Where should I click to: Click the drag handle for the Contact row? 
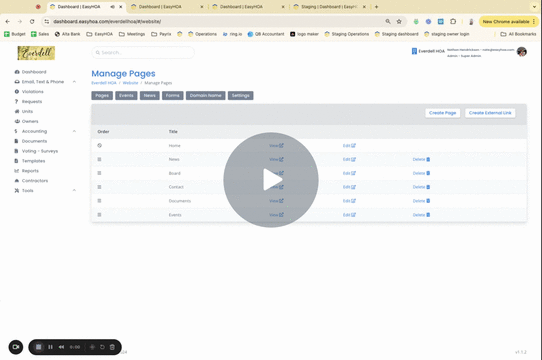(x=100, y=187)
